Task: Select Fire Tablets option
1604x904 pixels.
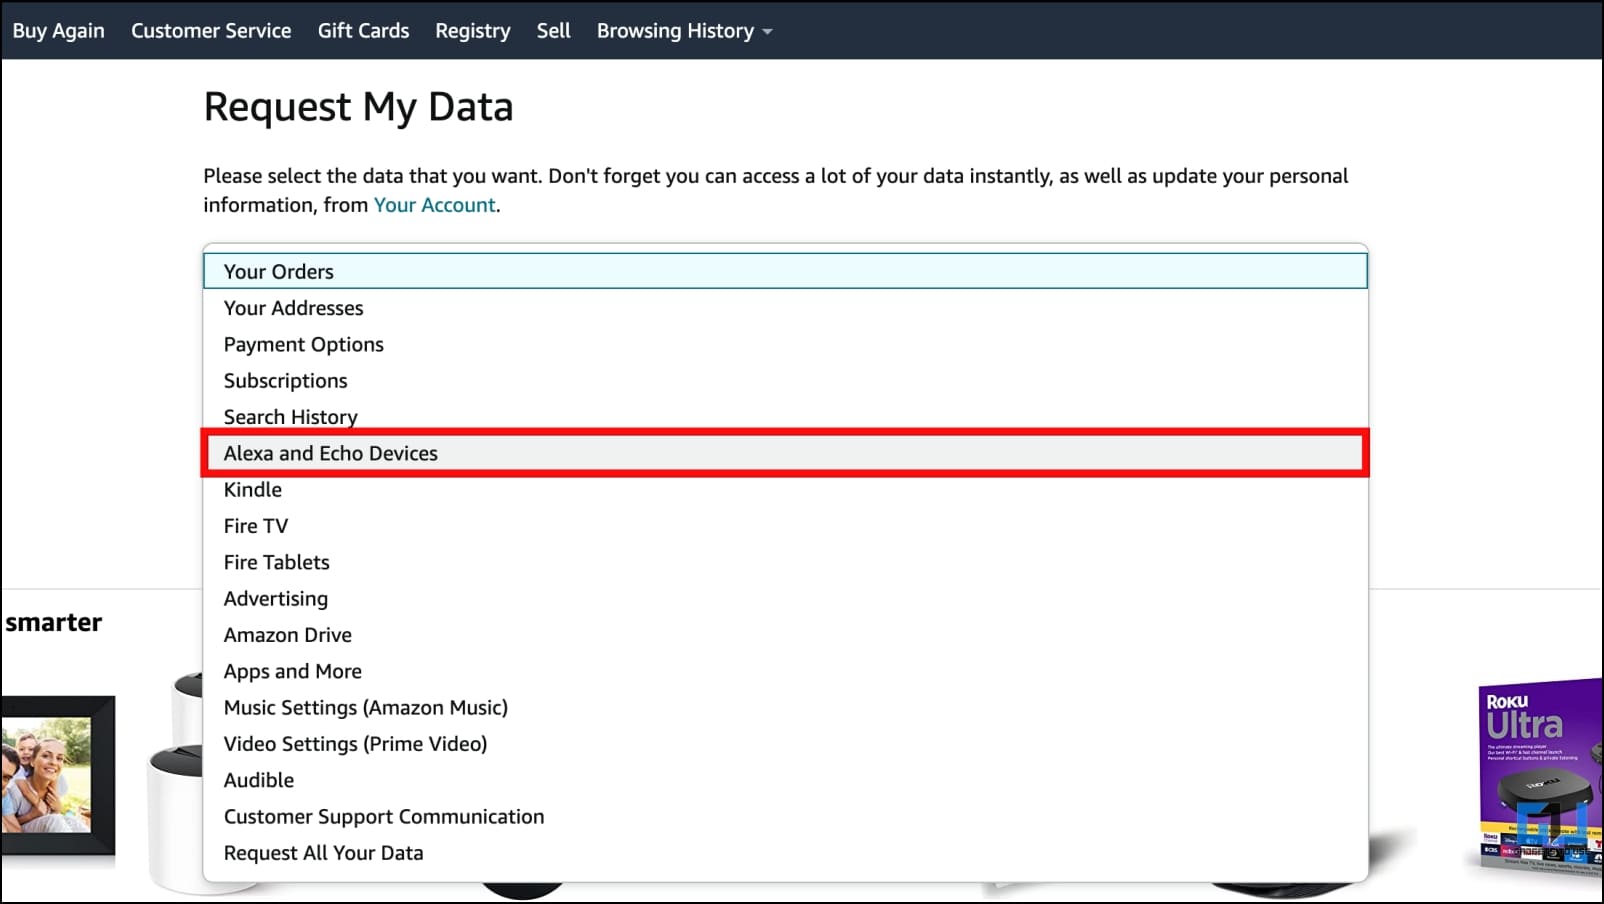Action: (785, 562)
